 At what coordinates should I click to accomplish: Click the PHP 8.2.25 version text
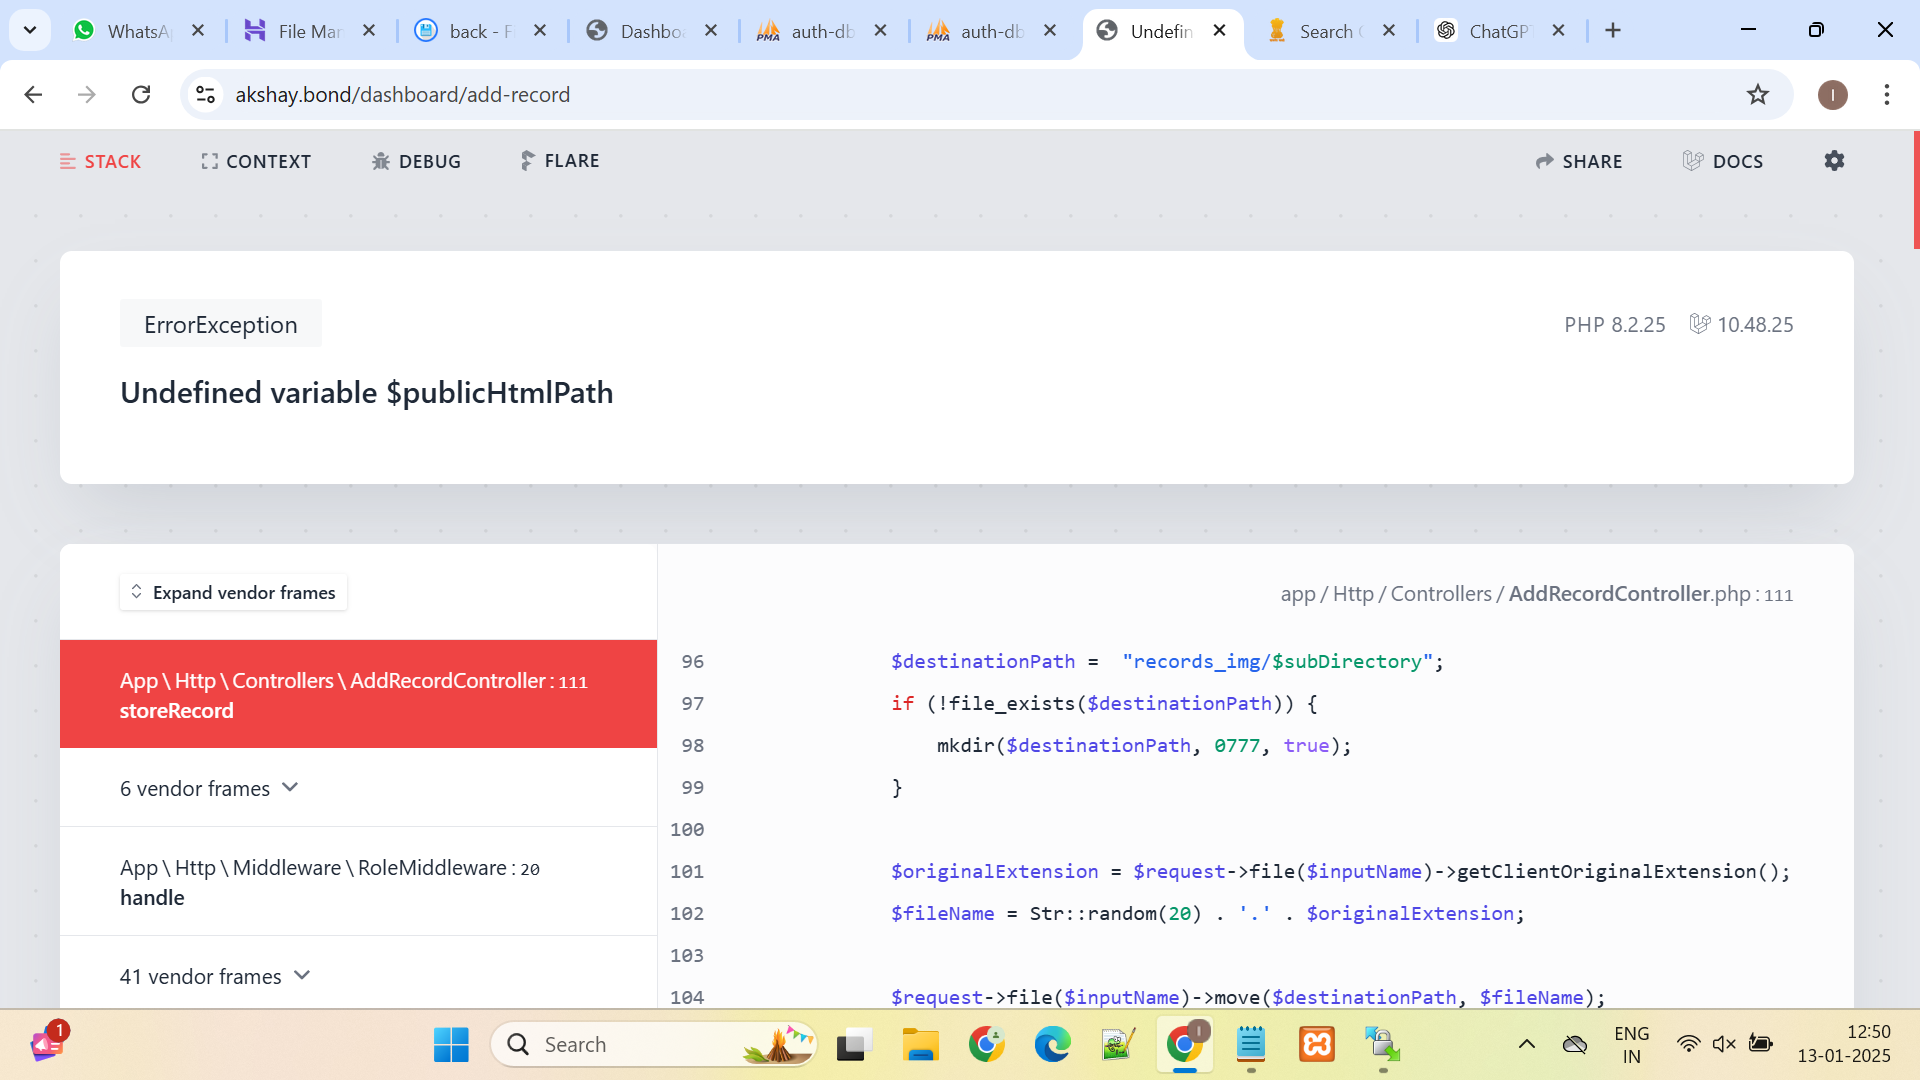pos(1615,324)
